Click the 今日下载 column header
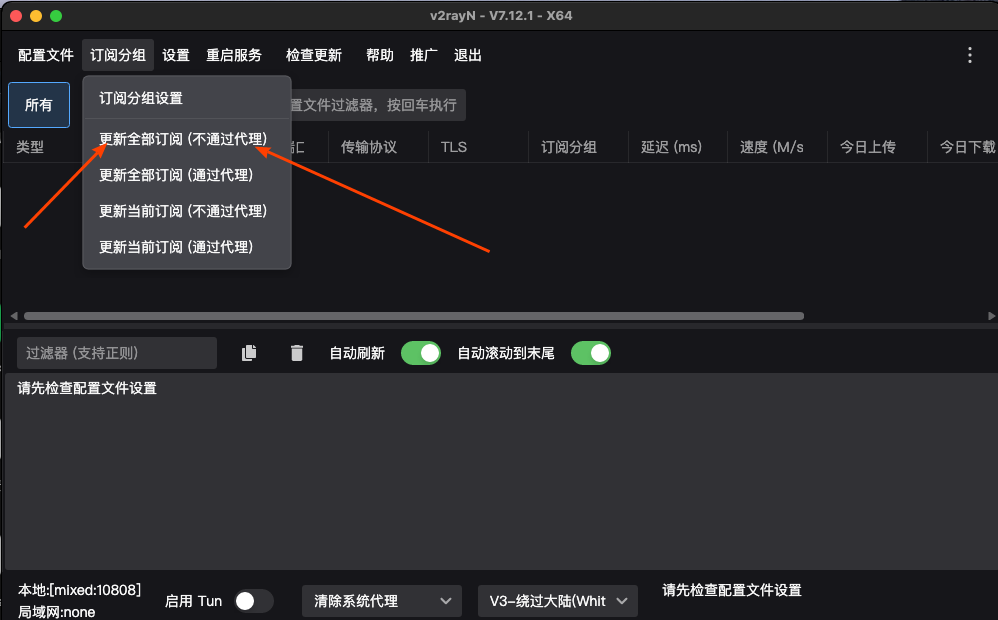This screenshot has height=620, width=998. coord(967,147)
